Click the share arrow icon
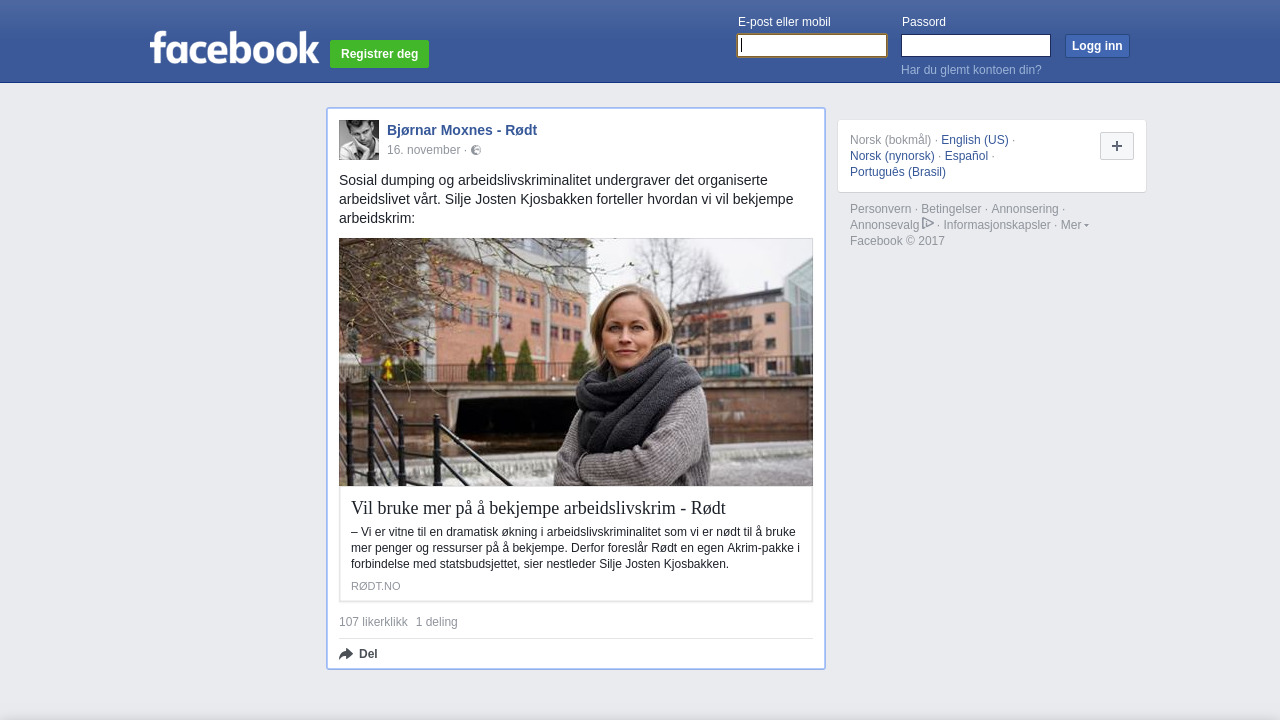 346,654
